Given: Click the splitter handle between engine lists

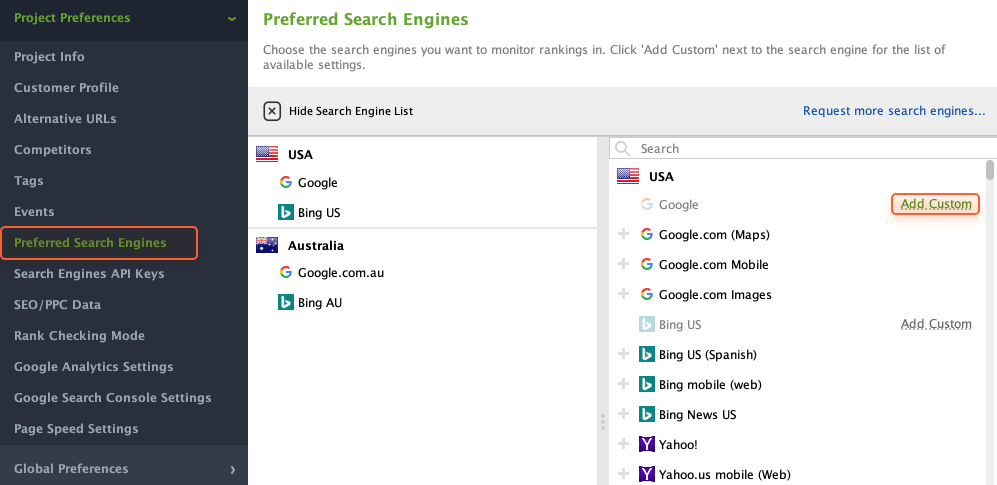Looking at the screenshot, I should point(602,422).
